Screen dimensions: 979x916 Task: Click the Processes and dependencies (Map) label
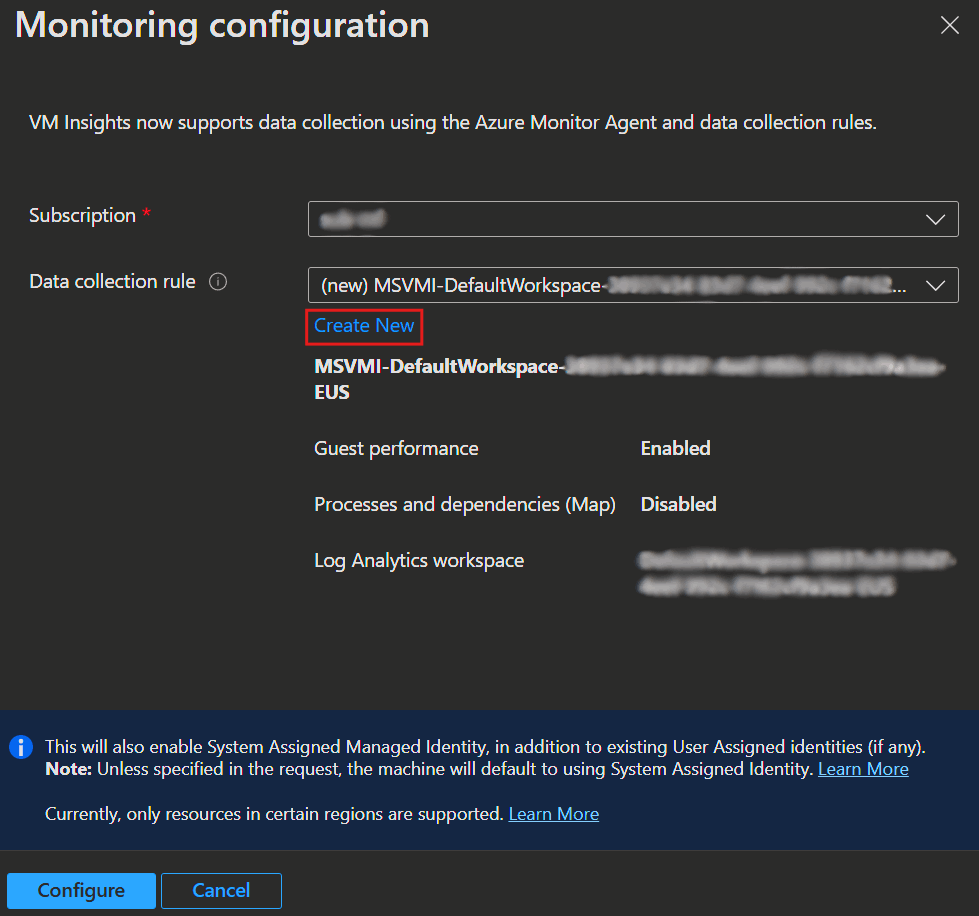point(465,505)
